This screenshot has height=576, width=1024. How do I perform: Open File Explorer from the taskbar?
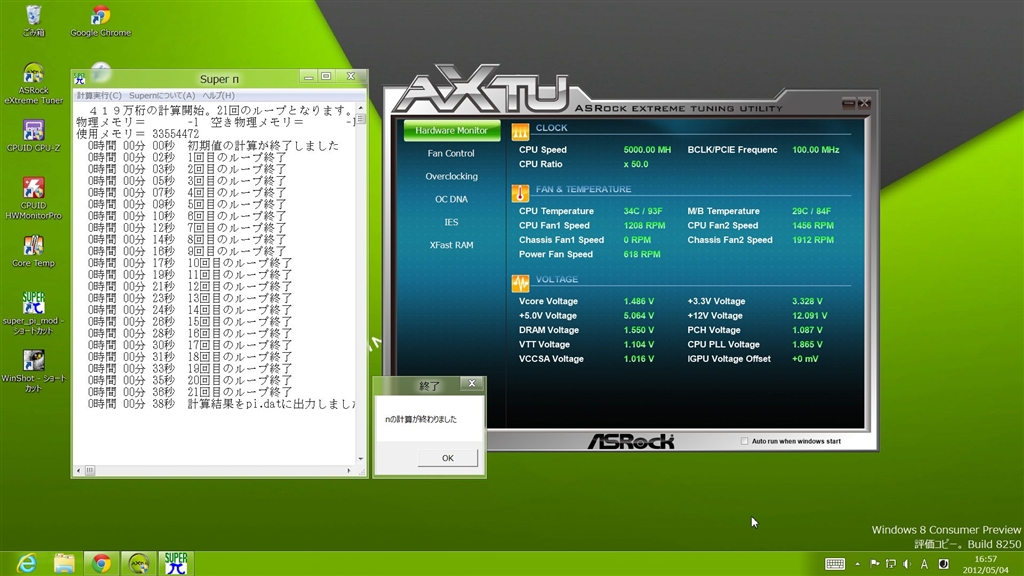(x=64, y=563)
